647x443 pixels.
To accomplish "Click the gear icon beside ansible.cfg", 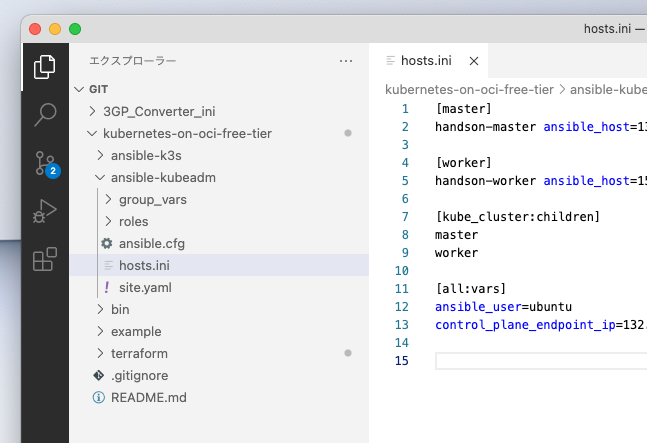I will [x=107, y=243].
